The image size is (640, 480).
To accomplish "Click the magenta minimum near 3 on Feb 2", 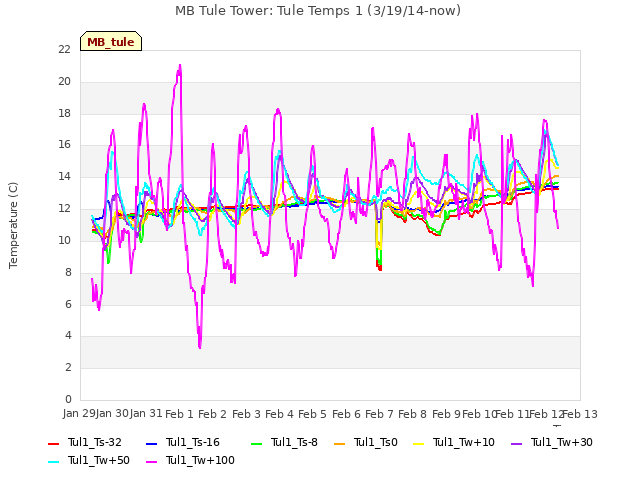I will point(200,347).
